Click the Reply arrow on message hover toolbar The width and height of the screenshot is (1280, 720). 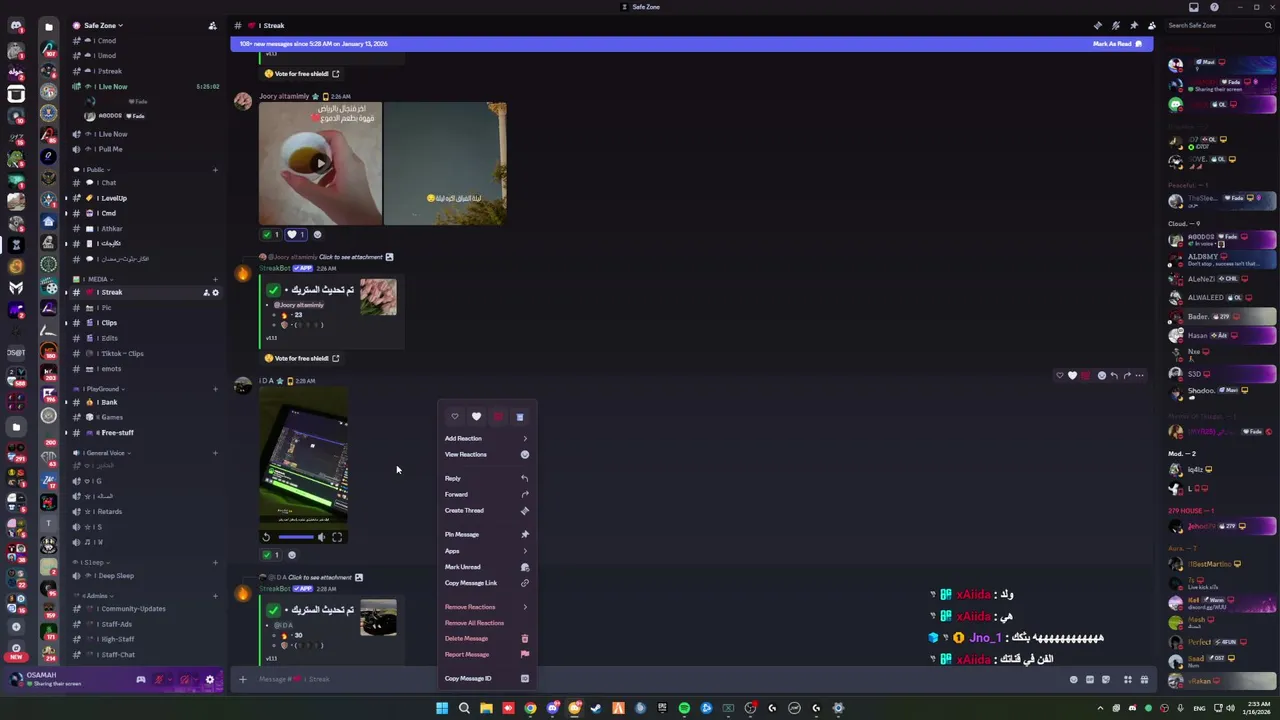[1114, 376]
